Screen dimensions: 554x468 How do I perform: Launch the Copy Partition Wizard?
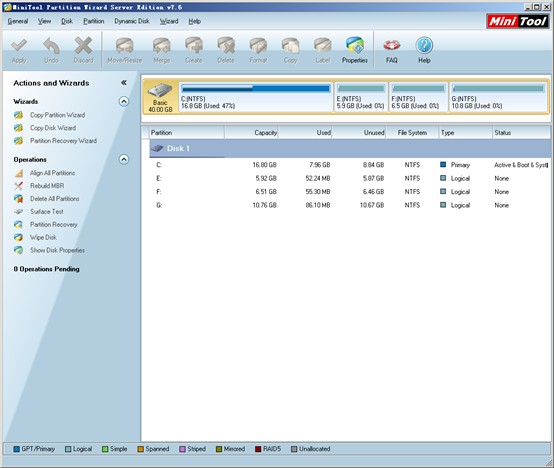coord(57,115)
